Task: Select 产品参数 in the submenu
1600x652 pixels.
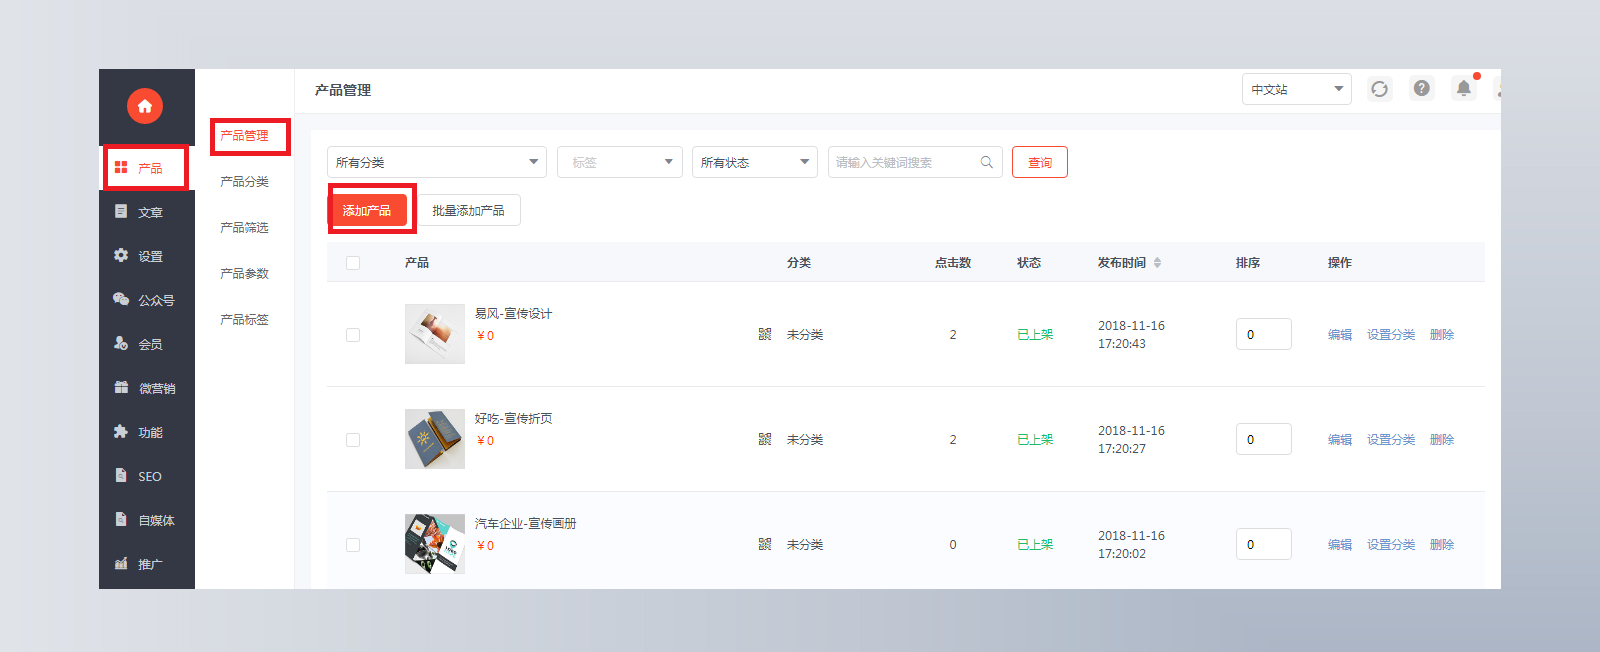Action: coord(244,274)
